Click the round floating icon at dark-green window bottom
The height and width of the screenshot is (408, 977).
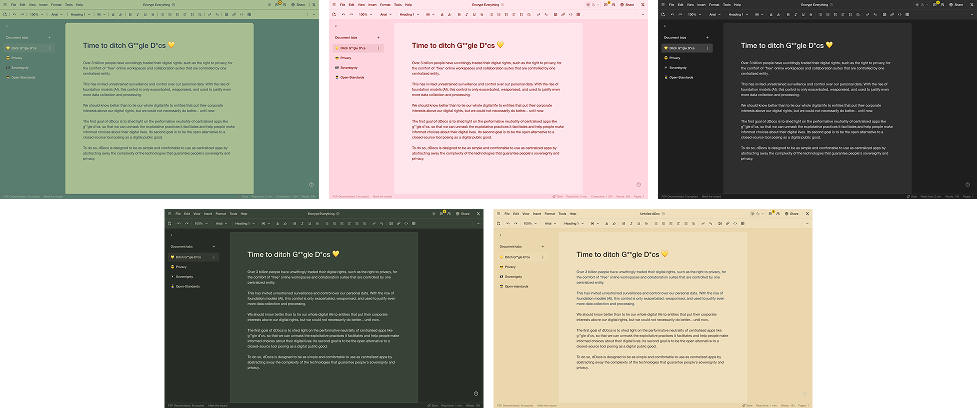click(x=475, y=393)
